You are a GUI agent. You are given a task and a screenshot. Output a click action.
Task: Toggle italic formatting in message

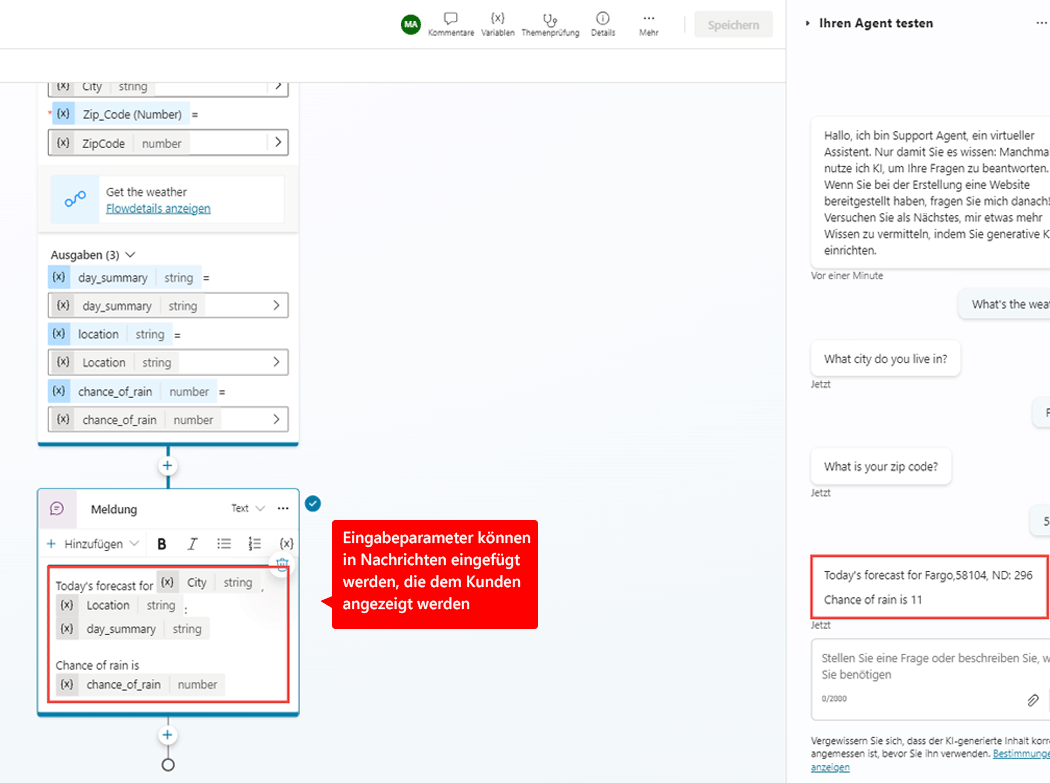click(193, 544)
